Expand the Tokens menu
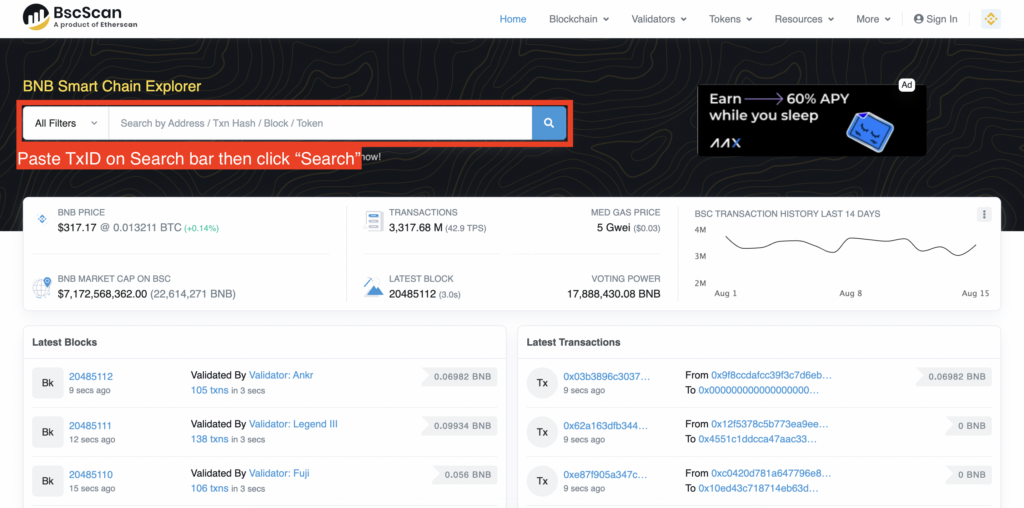Screen dimensions: 1024x508 click(731, 19)
